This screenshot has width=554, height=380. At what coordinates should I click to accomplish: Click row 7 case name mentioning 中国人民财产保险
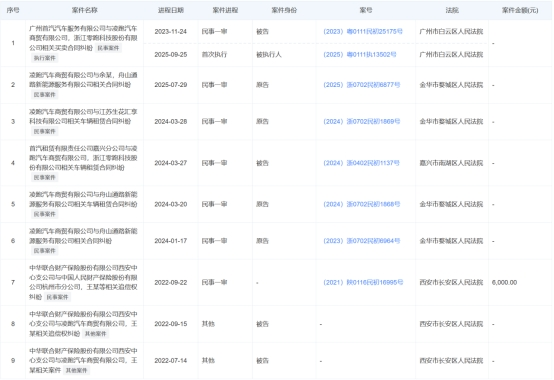(83, 282)
